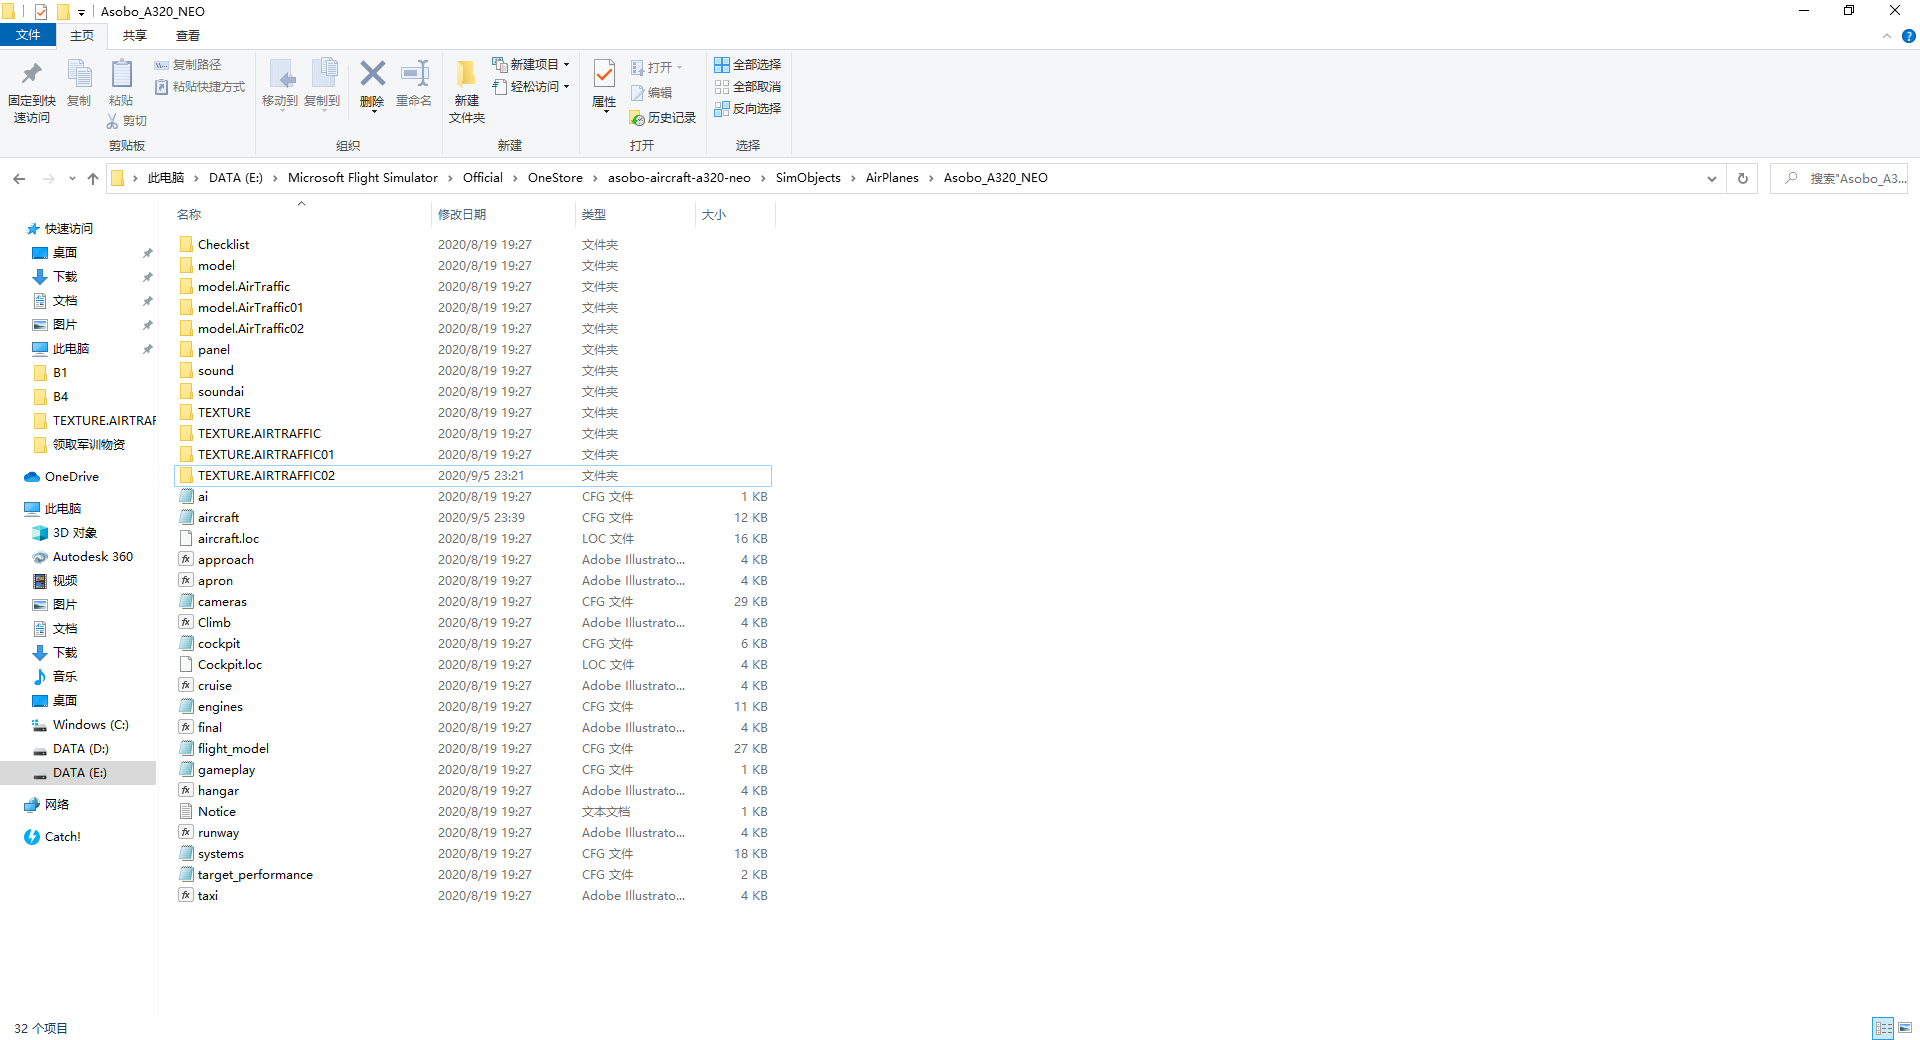Switch to Details view icon

(x=1884, y=1028)
